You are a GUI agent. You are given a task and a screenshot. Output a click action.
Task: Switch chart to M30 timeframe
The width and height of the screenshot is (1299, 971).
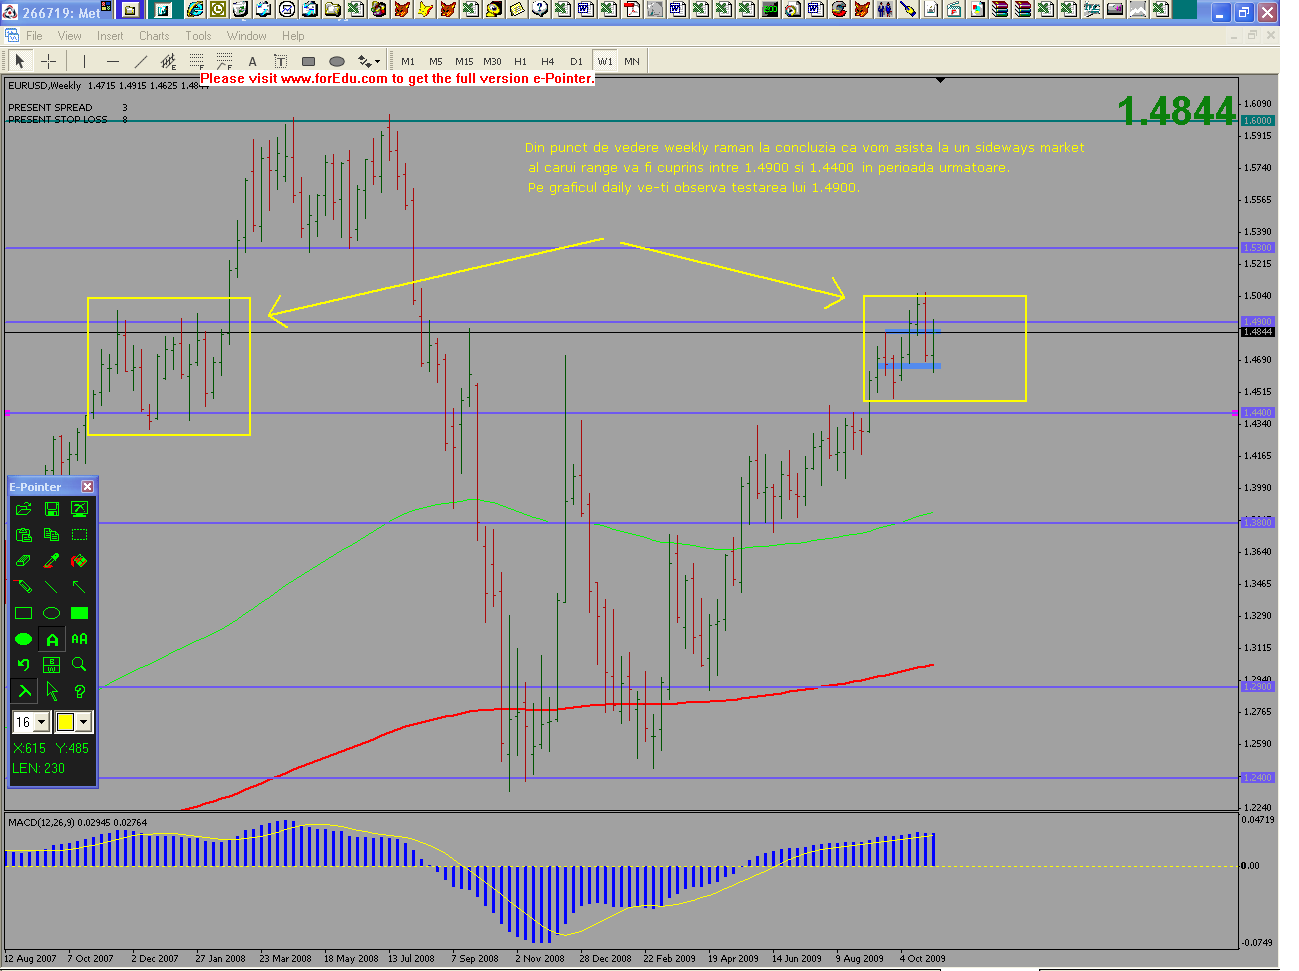pos(492,61)
